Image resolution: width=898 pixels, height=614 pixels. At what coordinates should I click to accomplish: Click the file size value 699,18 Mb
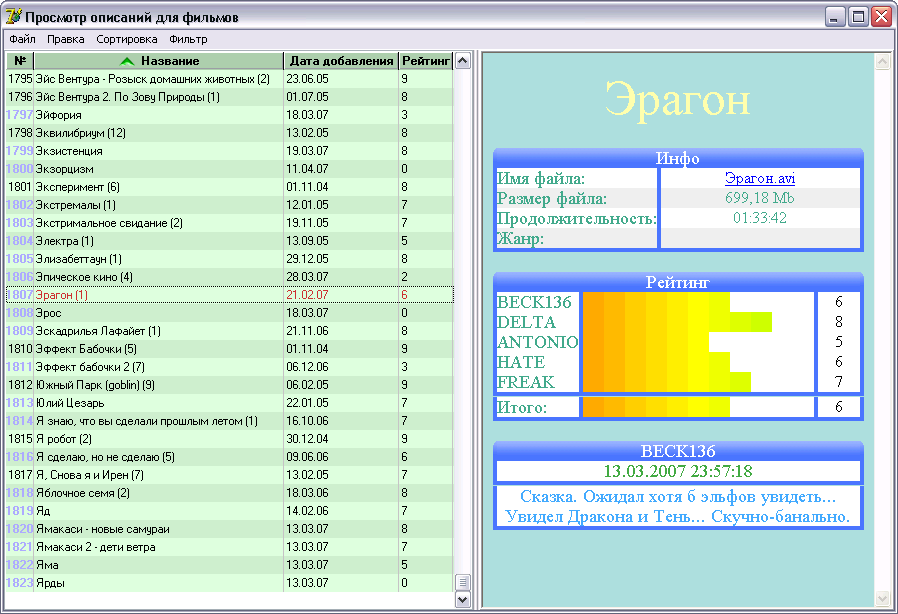[x=759, y=198]
